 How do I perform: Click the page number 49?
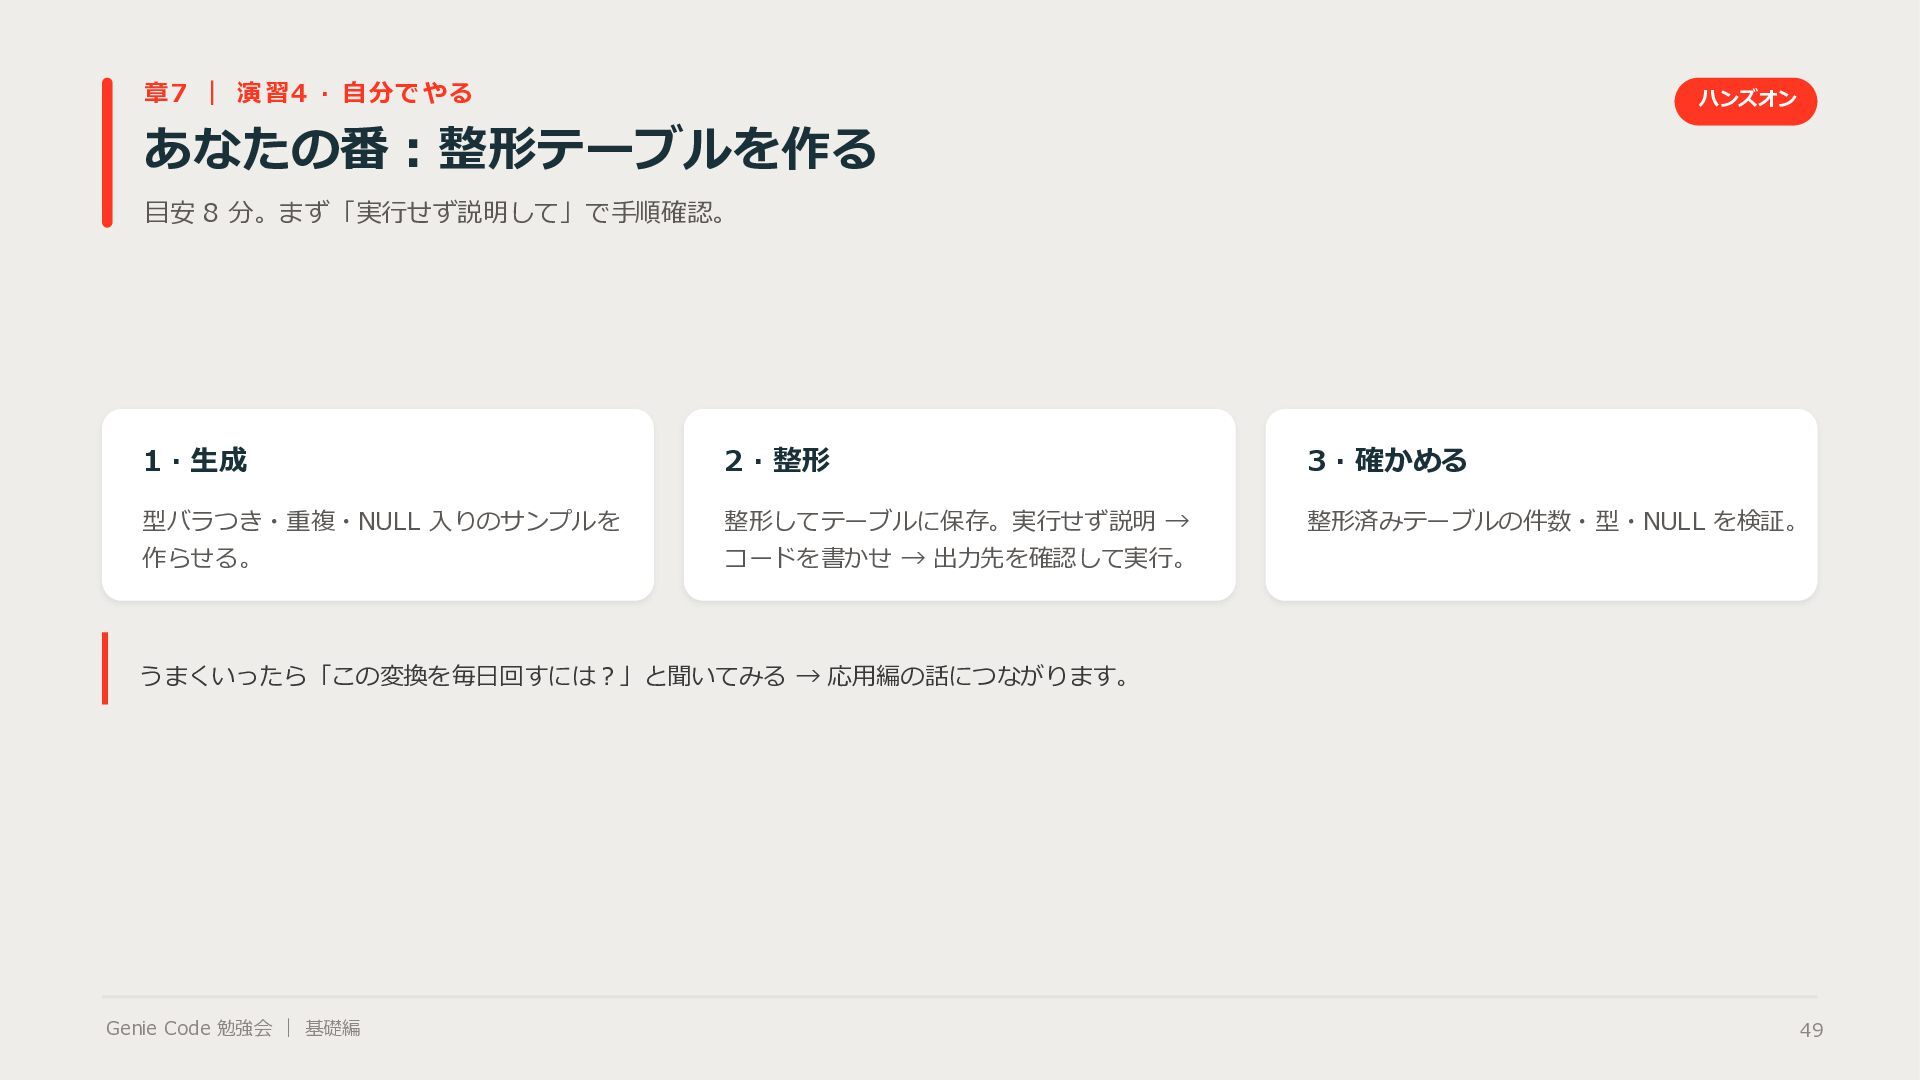[x=1811, y=1030]
